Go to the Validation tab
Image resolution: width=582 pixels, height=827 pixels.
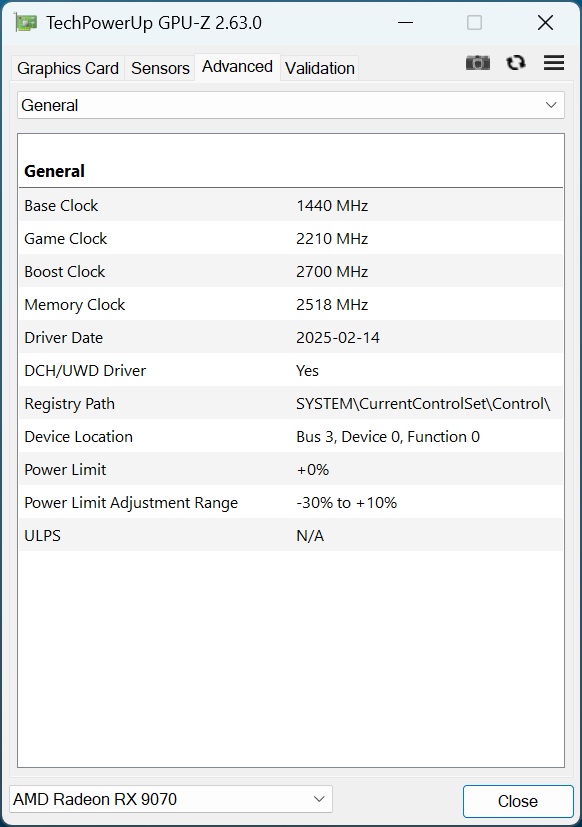tap(320, 68)
